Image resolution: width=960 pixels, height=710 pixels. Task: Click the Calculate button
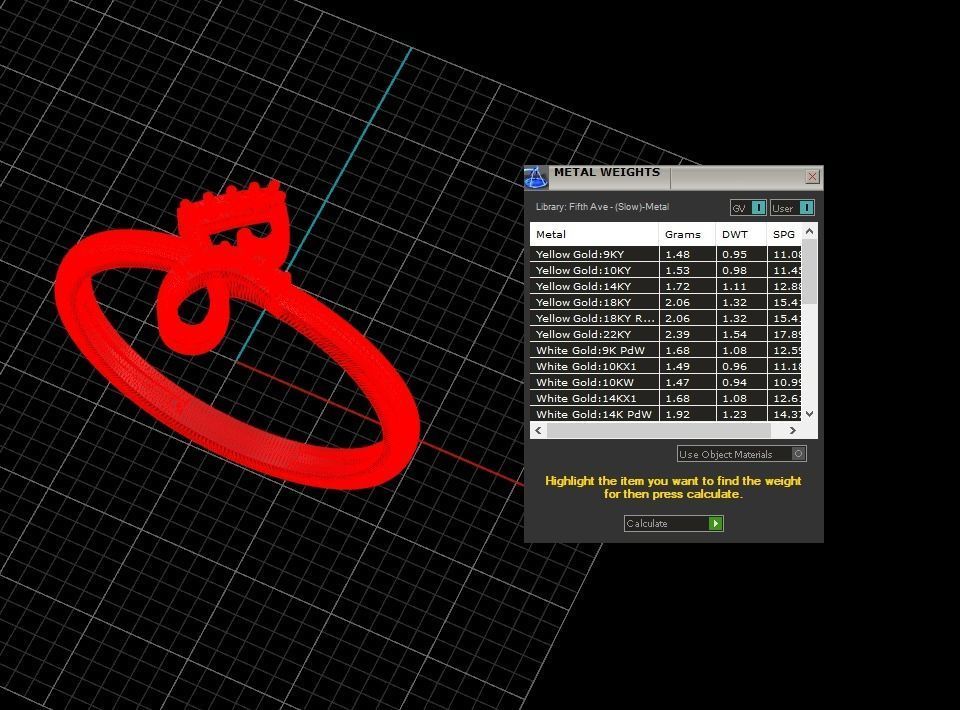[x=673, y=523]
